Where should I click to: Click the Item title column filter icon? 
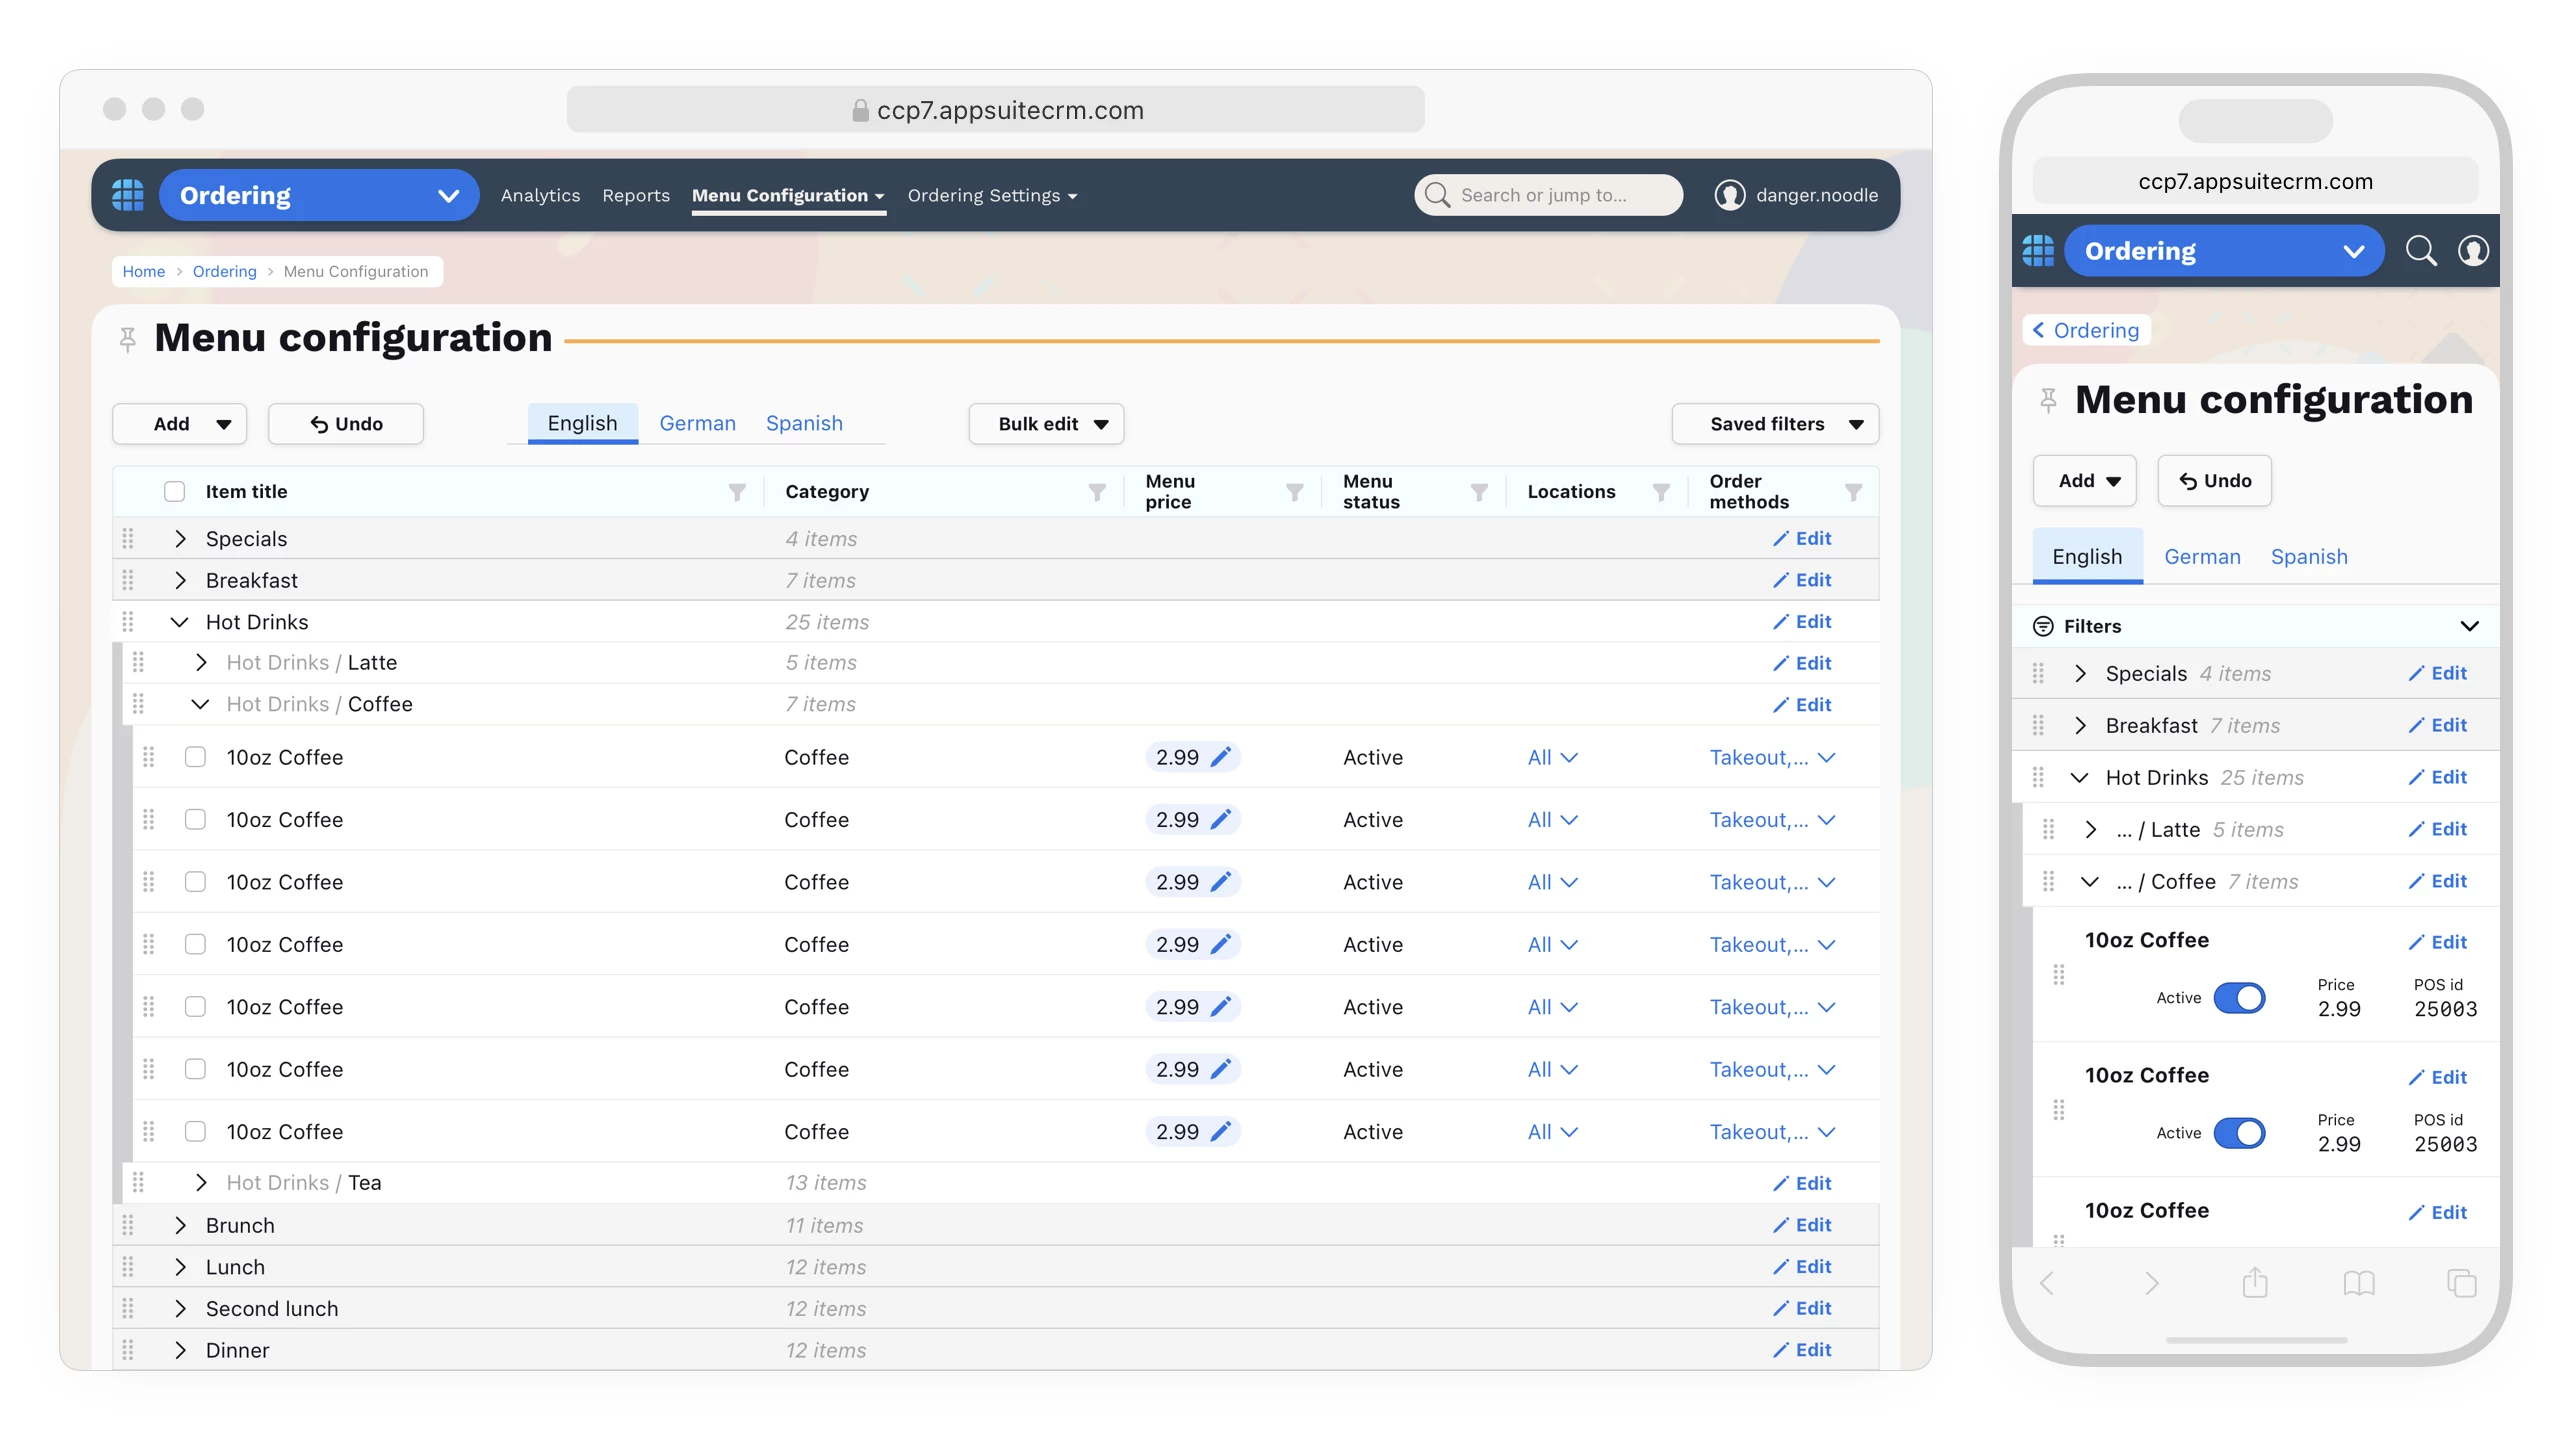[737, 492]
